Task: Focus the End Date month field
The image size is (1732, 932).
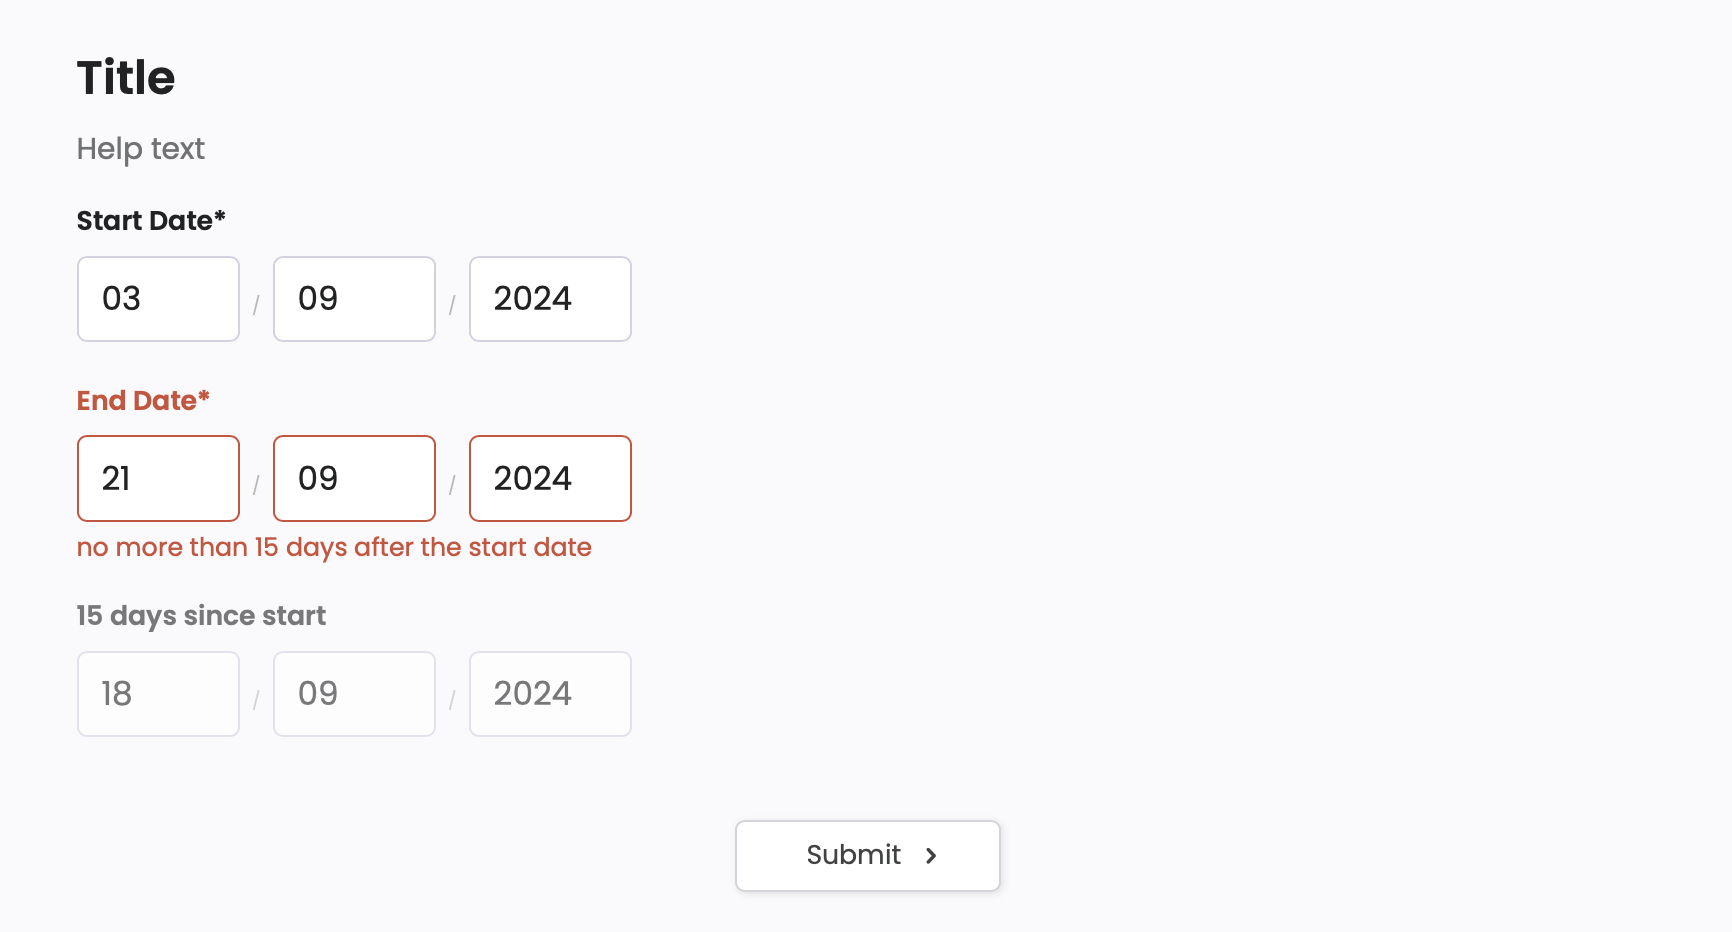Action: (x=354, y=478)
